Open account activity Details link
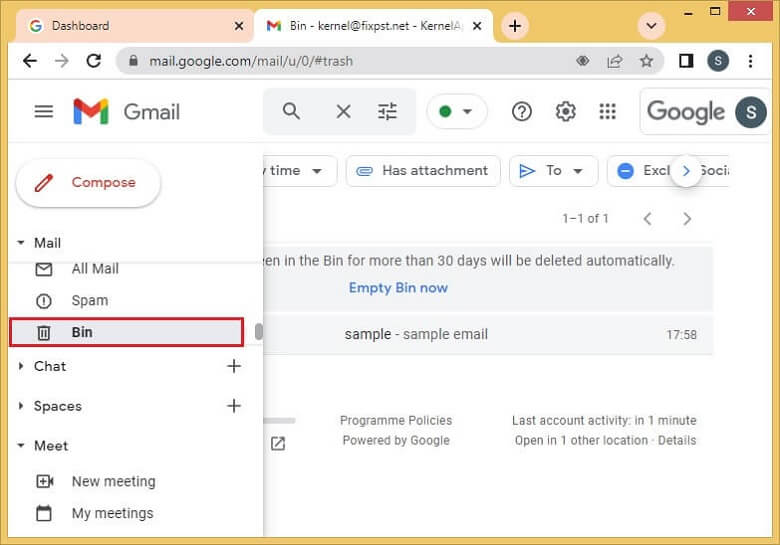Image resolution: width=780 pixels, height=545 pixels. pos(677,440)
